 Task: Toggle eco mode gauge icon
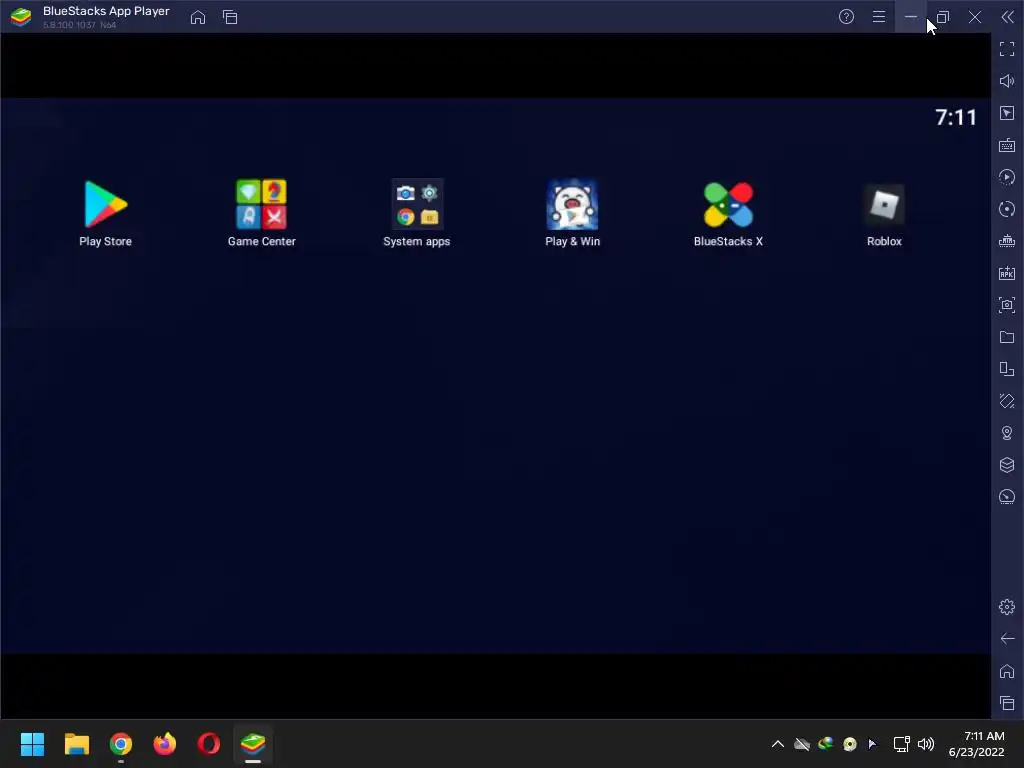click(1007, 497)
